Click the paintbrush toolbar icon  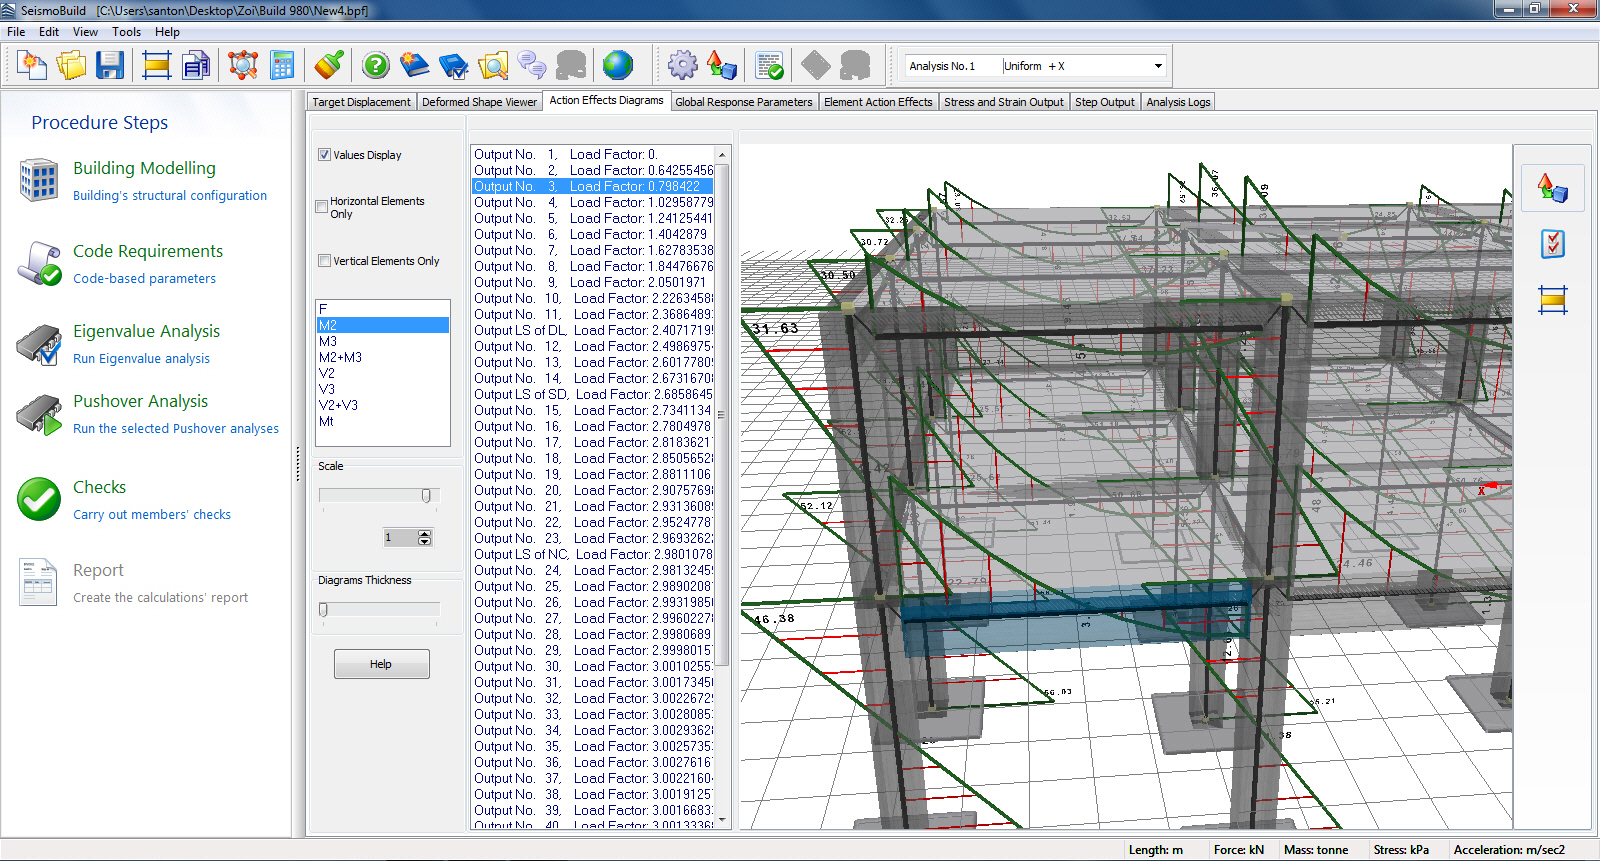329,66
